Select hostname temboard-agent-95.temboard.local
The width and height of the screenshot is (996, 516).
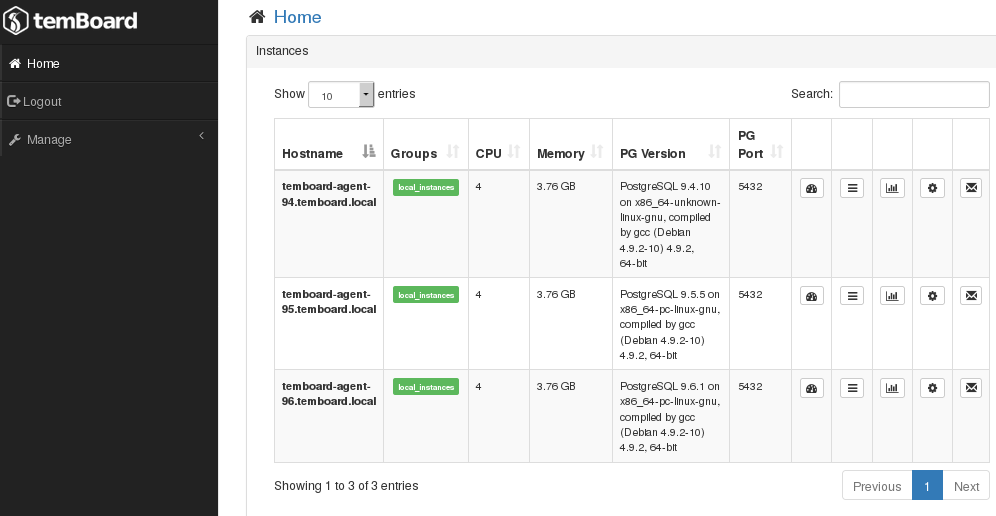point(329,302)
